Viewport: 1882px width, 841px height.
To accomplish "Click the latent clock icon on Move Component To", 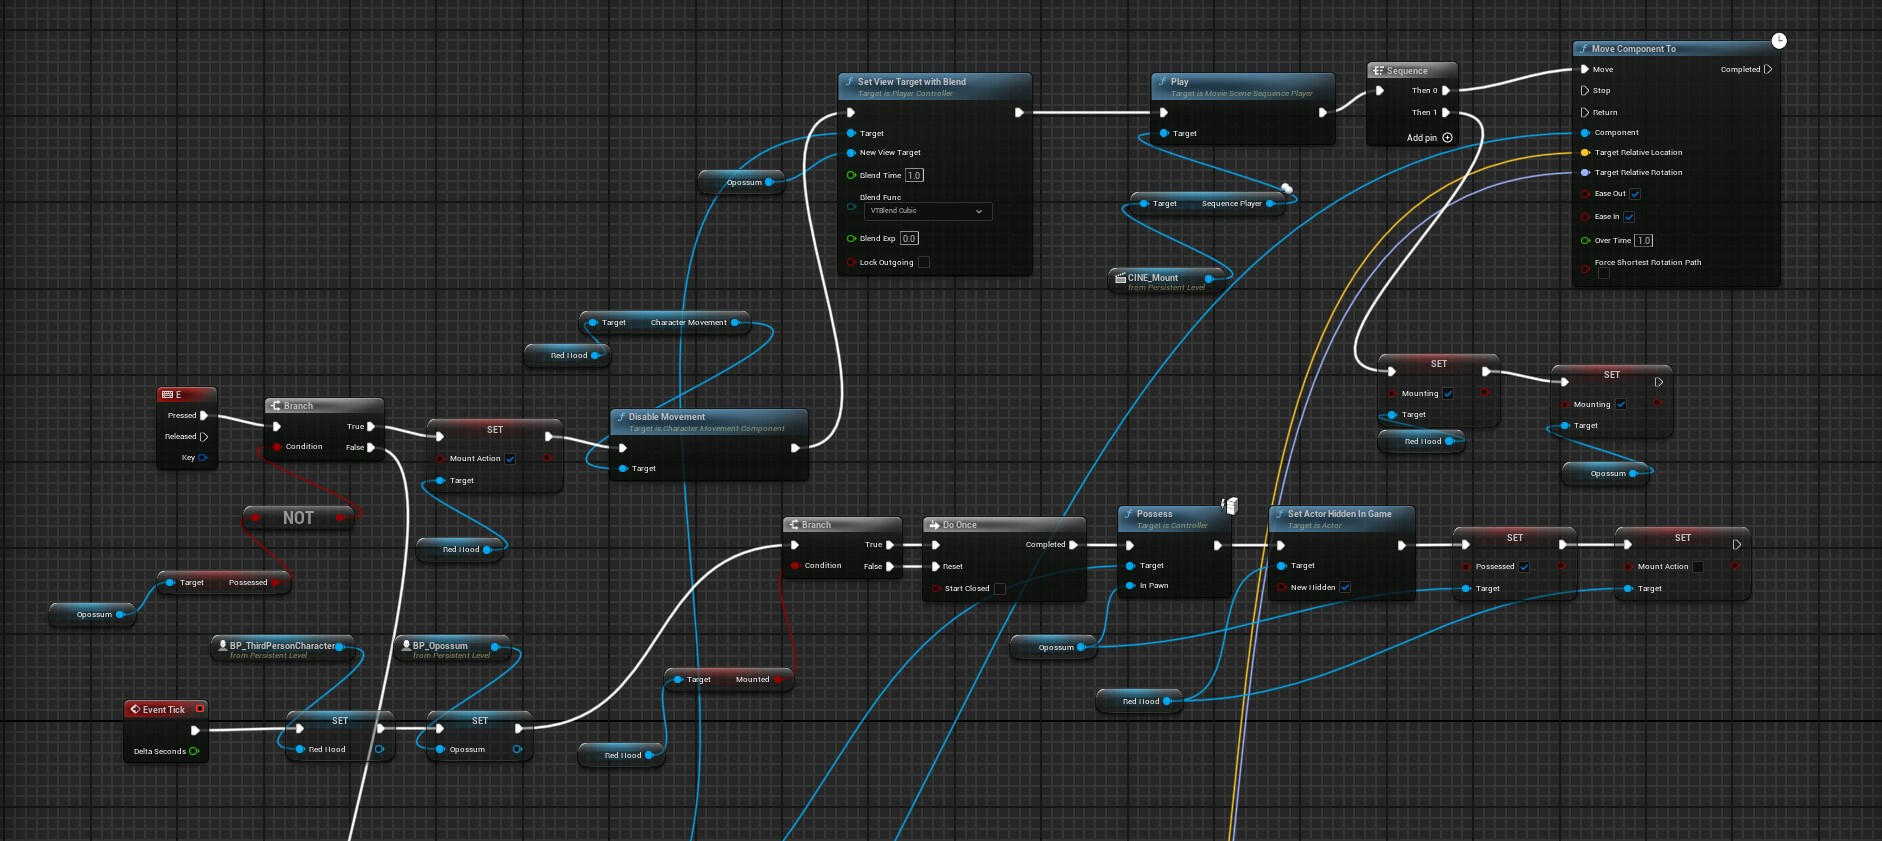I will coord(1779,41).
